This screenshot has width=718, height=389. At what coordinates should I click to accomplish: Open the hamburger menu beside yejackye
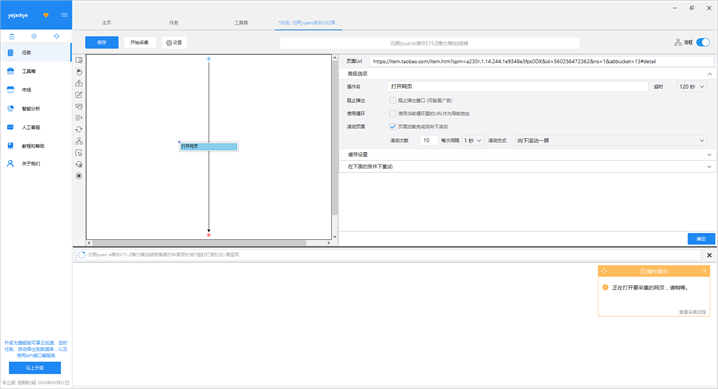tap(64, 15)
